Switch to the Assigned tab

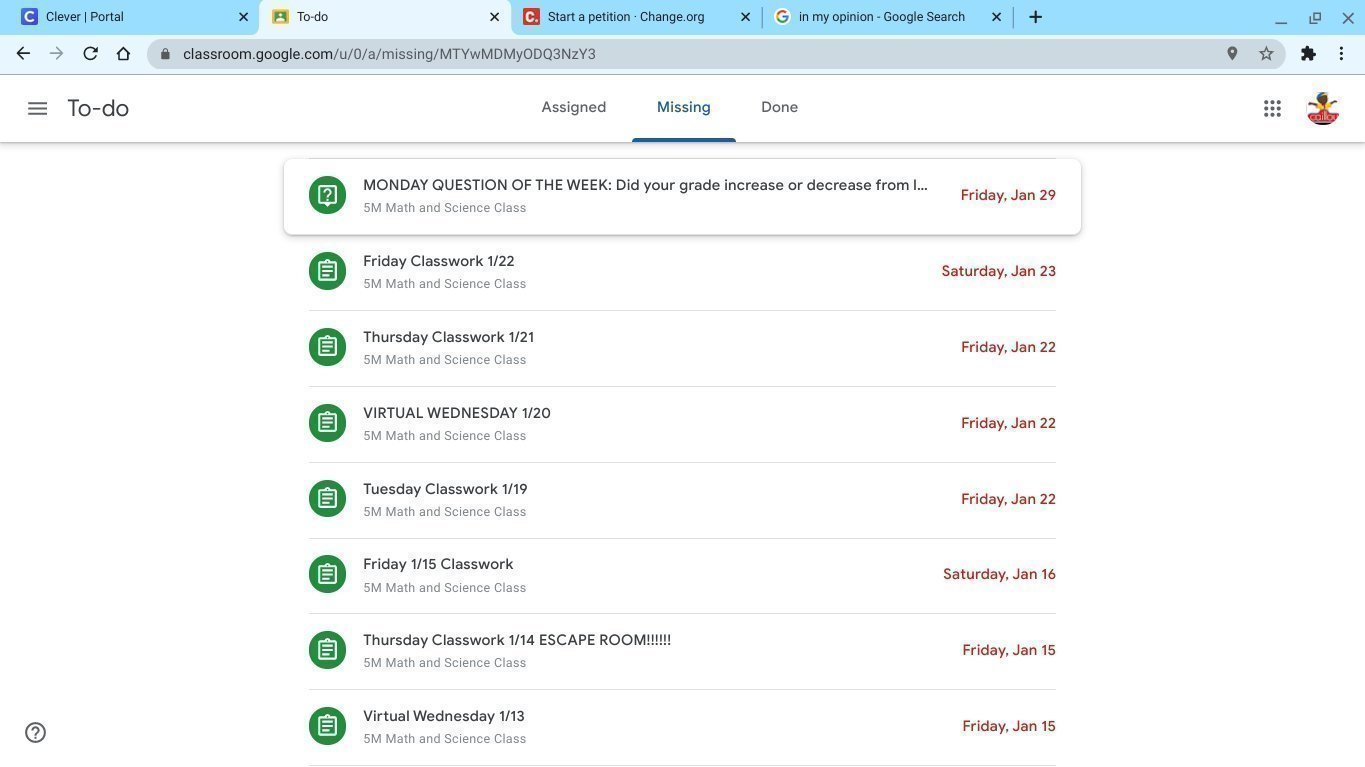click(x=573, y=107)
